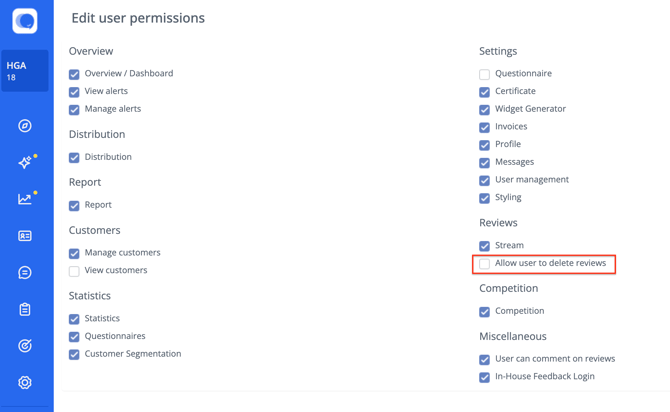Disable the Widget Generator checkbox
The width and height of the screenshot is (670, 412).
[x=485, y=109]
